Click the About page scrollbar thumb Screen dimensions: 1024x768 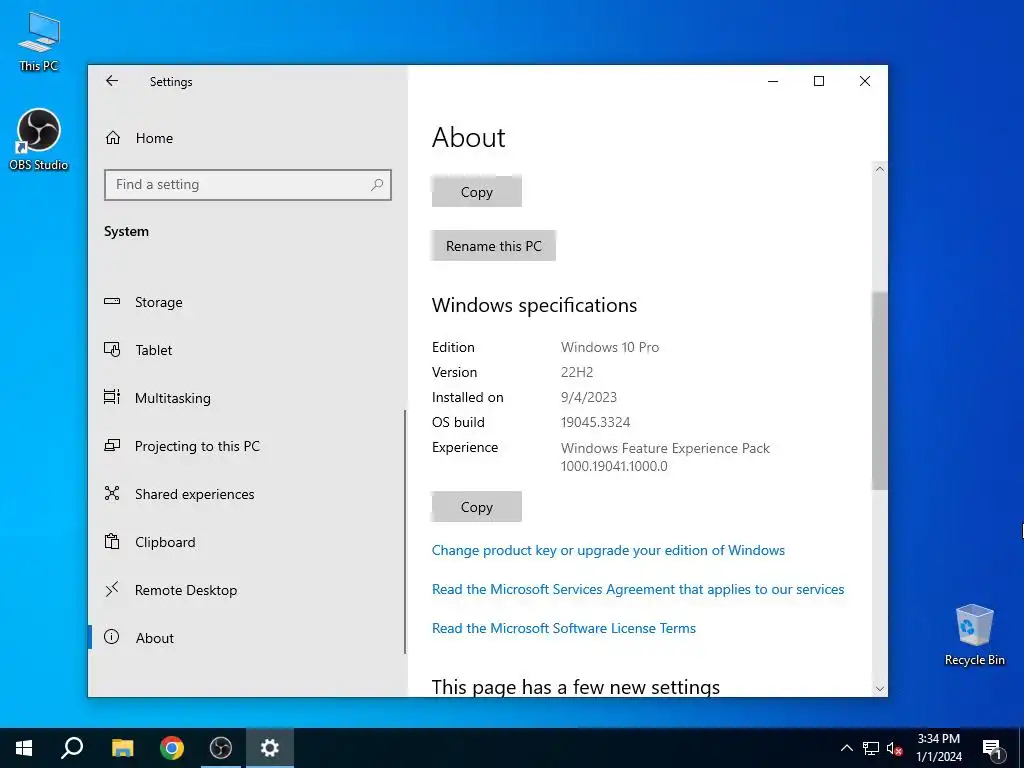pos(880,391)
